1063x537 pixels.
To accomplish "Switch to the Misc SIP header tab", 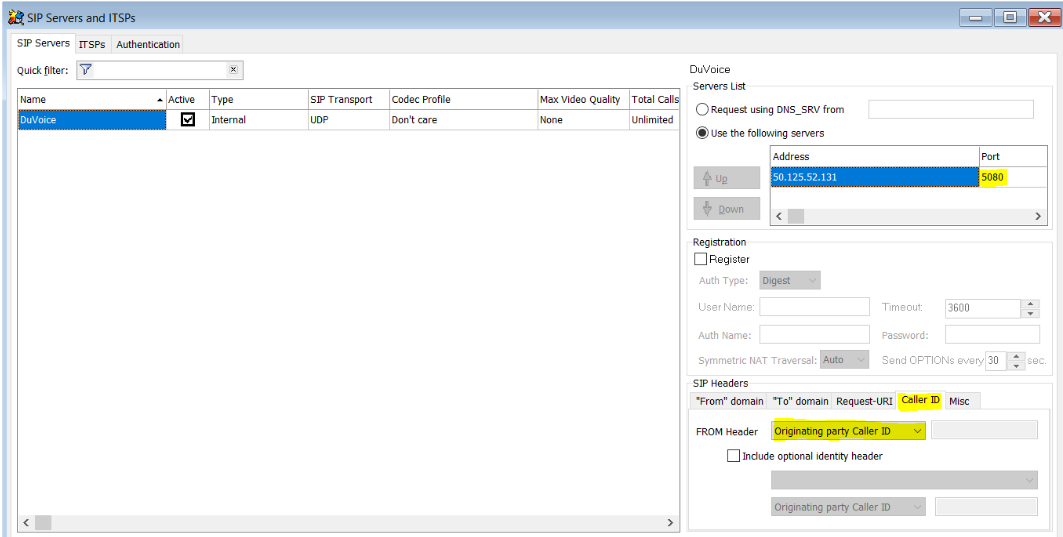I will coord(959,401).
